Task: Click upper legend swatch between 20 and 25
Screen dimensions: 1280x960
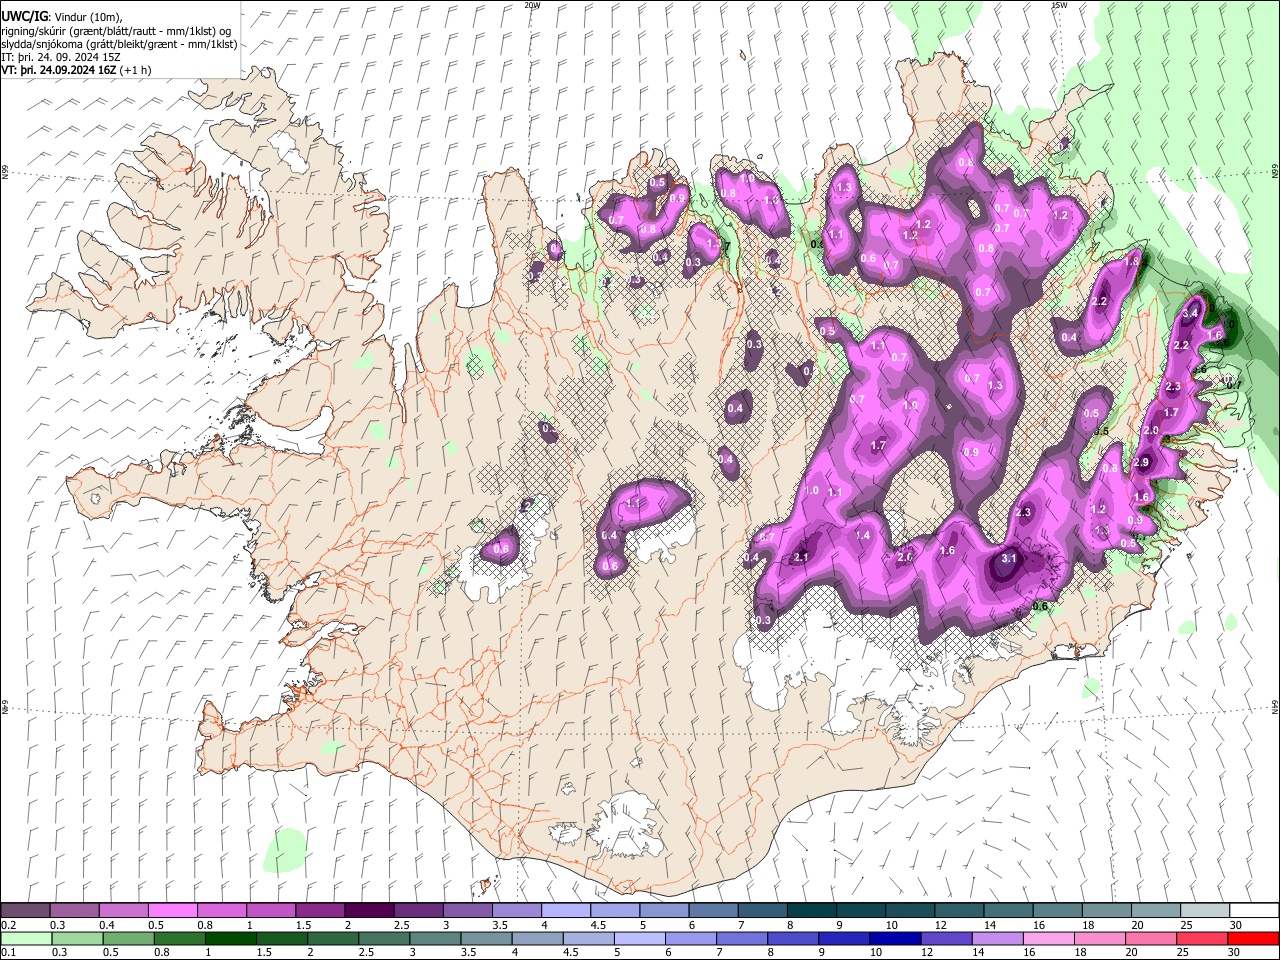Action: tap(1155, 911)
